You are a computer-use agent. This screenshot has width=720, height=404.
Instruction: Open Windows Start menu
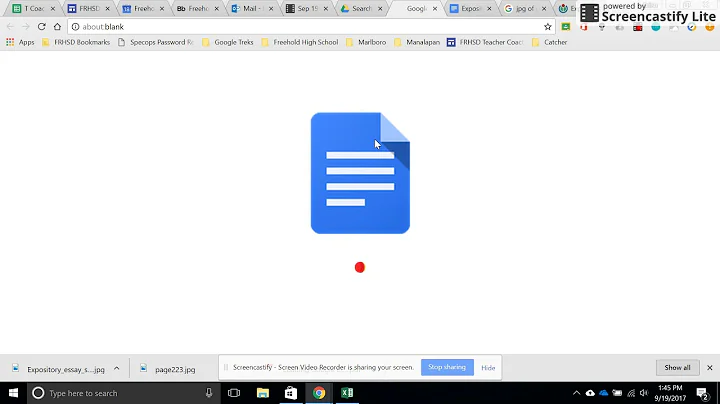pyautogui.click(x=13, y=393)
